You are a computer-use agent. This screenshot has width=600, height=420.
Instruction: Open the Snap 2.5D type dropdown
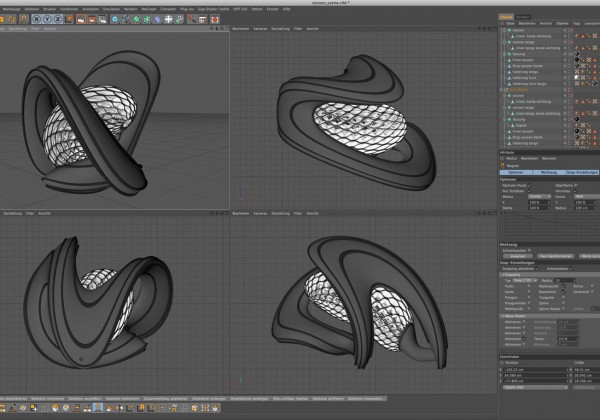tap(525, 280)
